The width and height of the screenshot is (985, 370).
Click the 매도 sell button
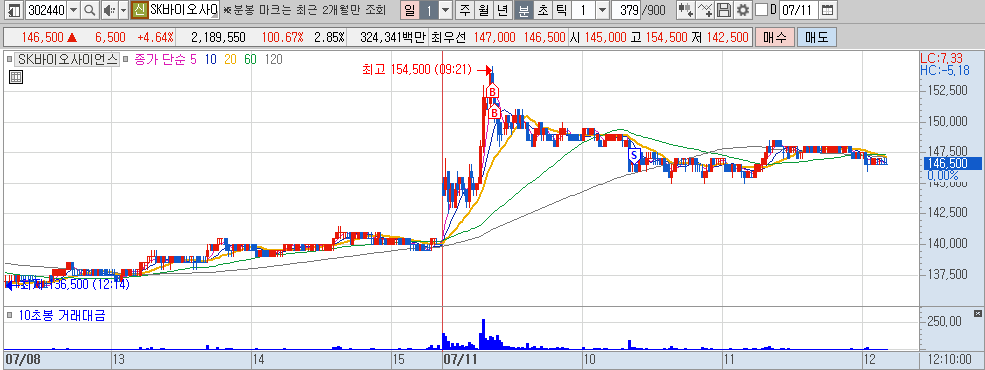[817, 38]
